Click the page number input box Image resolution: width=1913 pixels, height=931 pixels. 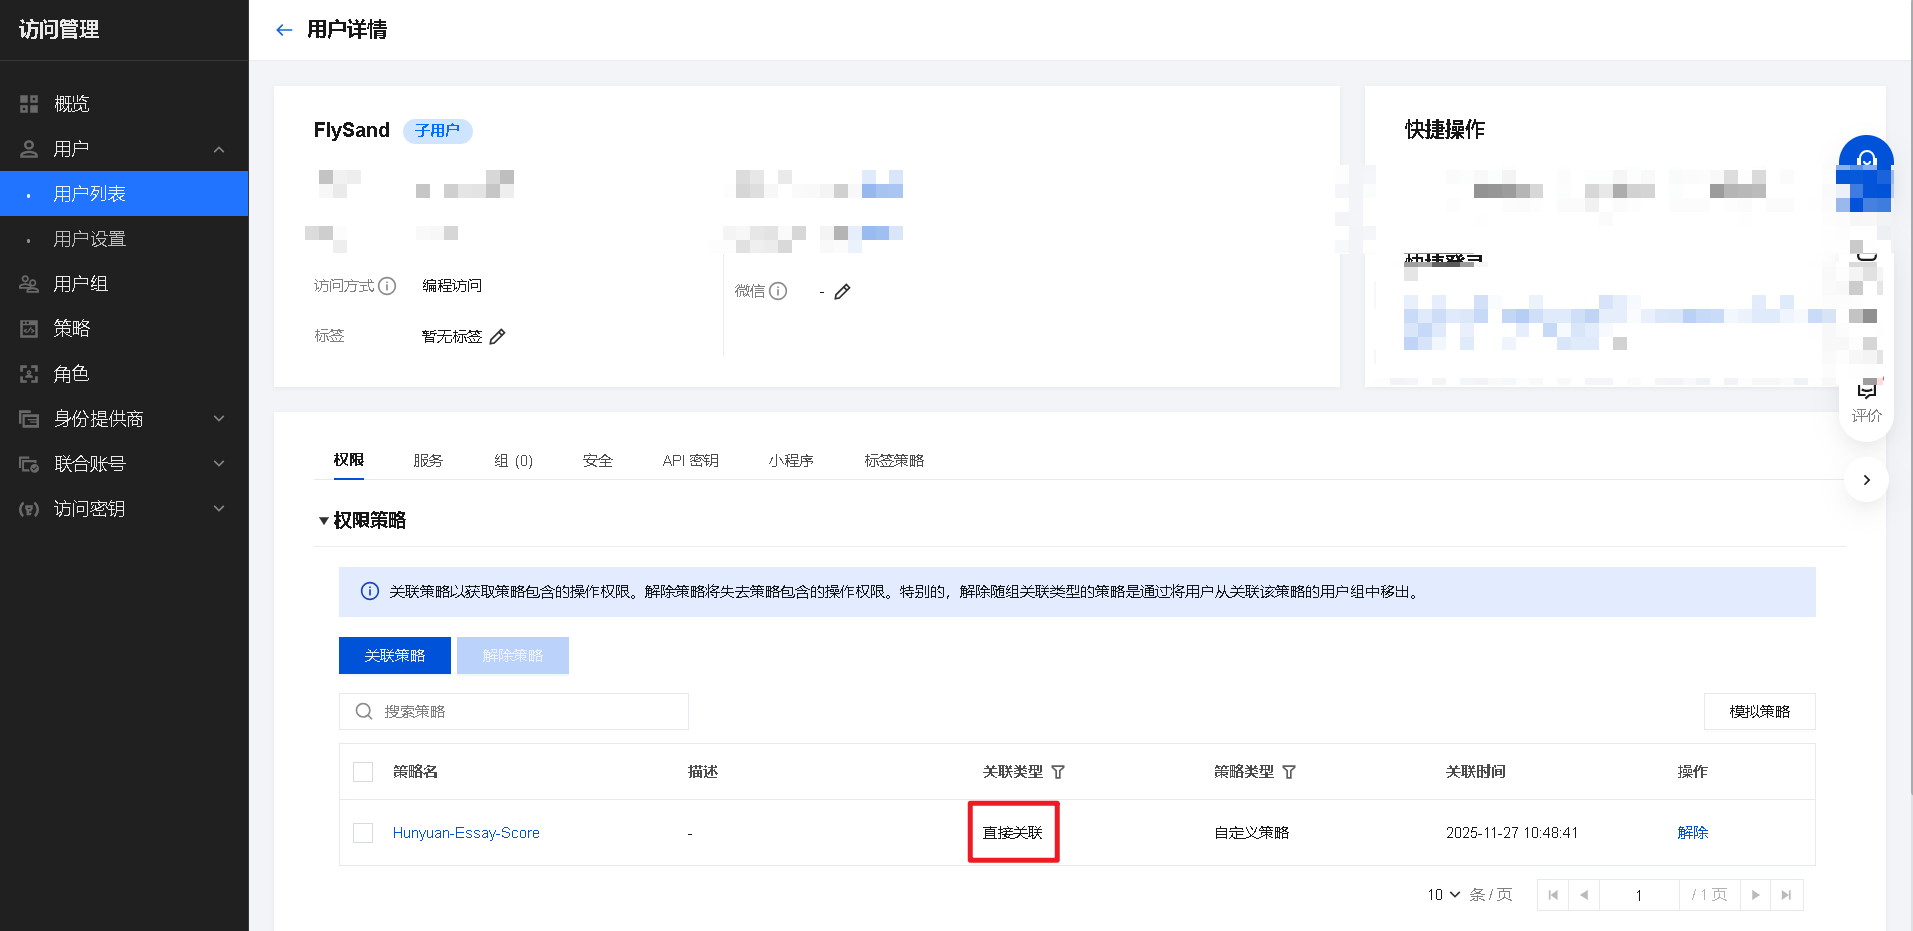click(x=1639, y=895)
